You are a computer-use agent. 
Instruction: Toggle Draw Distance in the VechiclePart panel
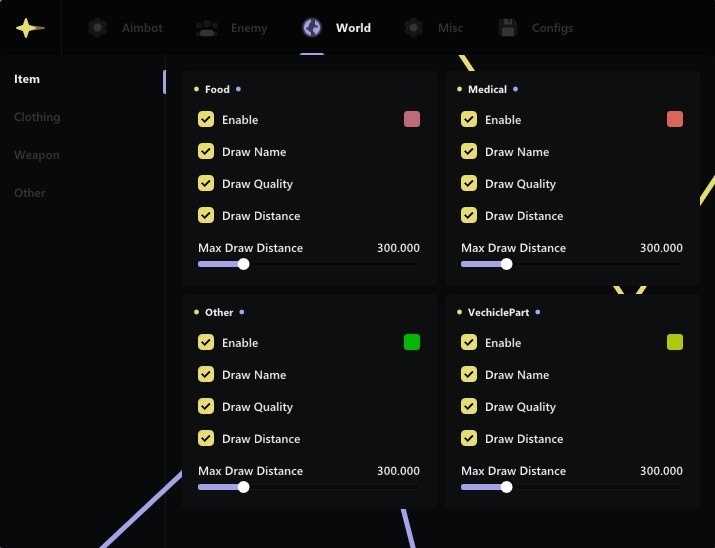click(x=469, y=439)
